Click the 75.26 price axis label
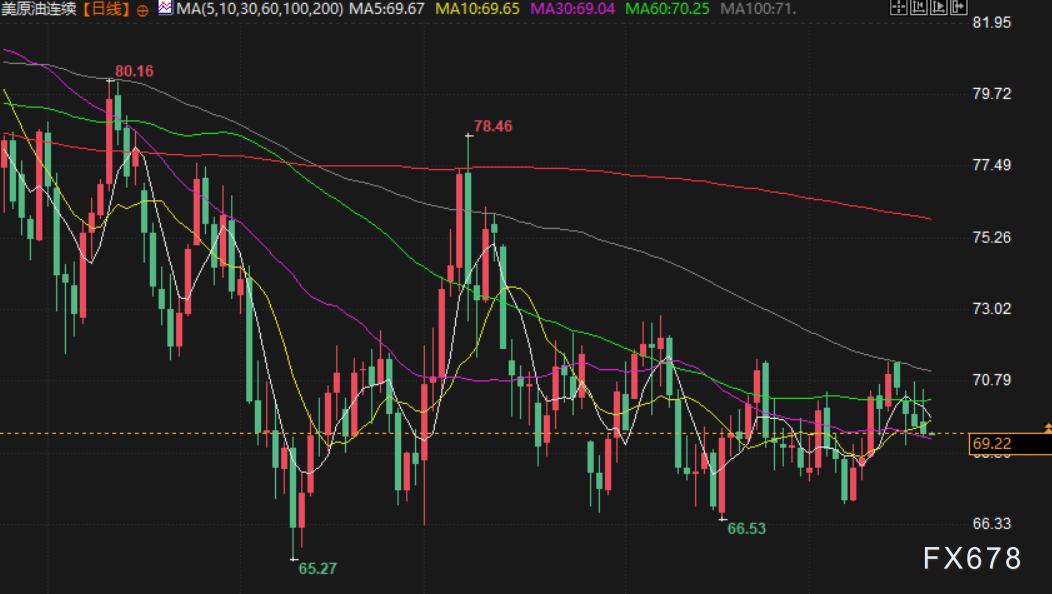Image resolution: width=1052 pixels, height=594 pixels. click(x=992, y=237)
